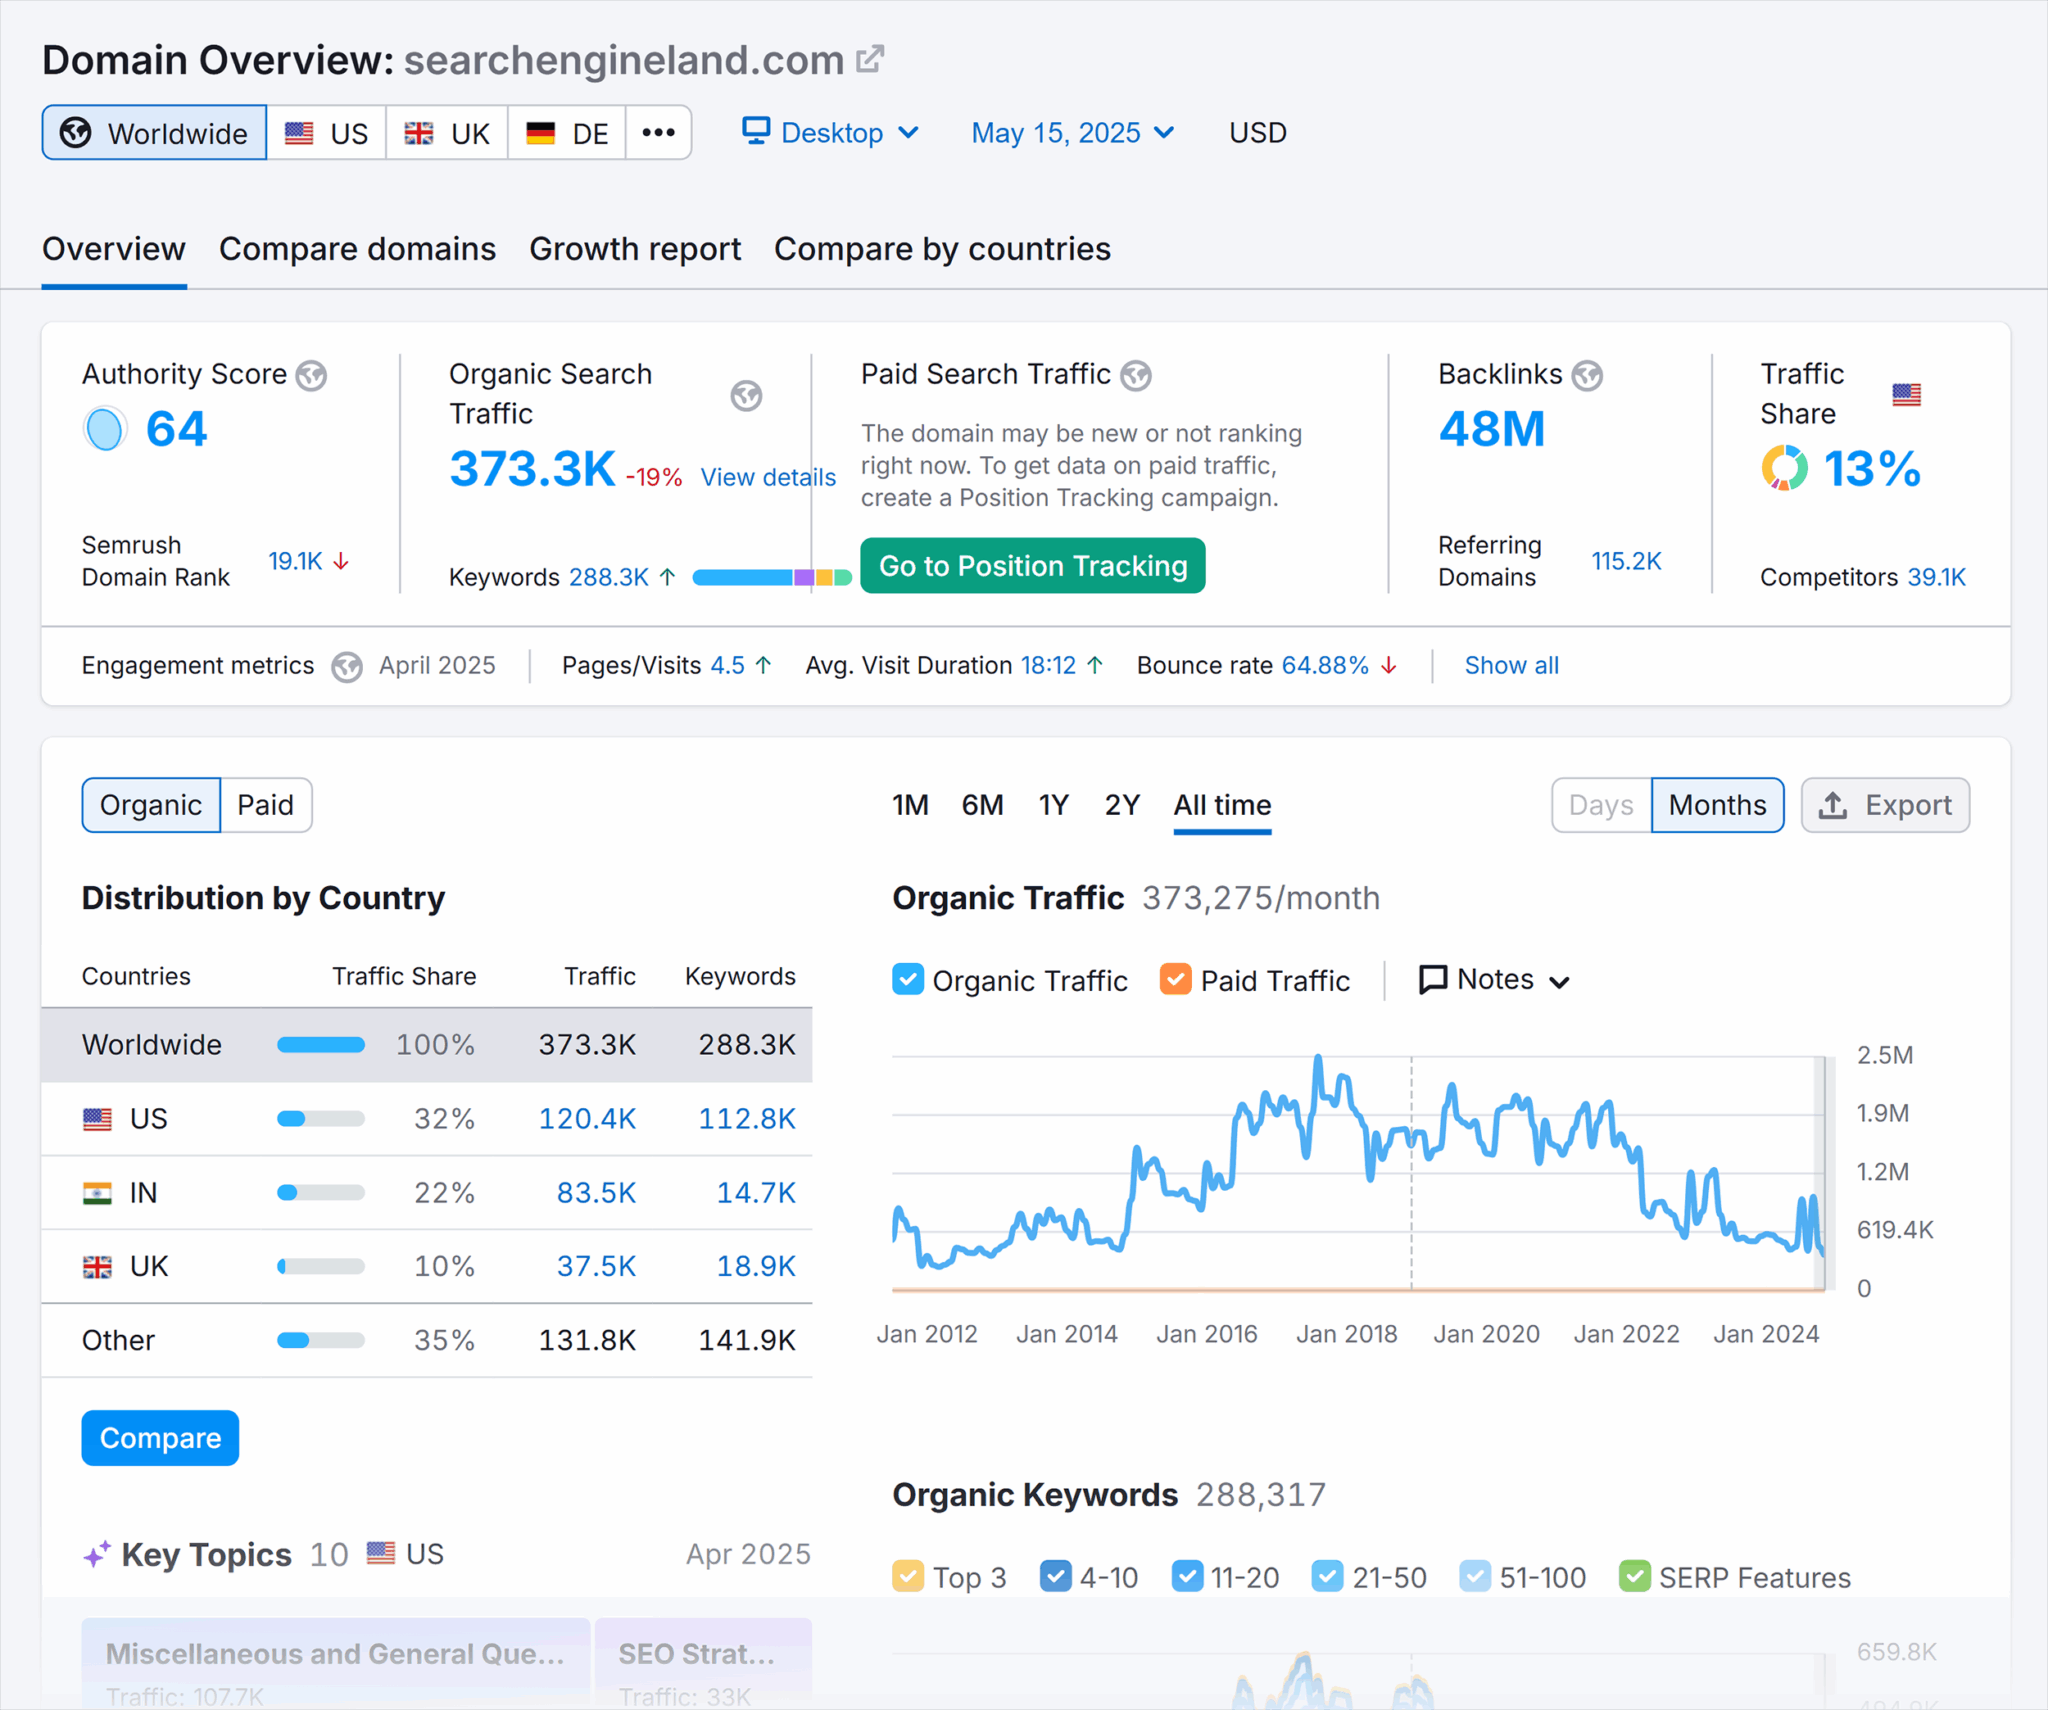Click globe icon next to Paid Search Traffic
The width and height of the screenshot is (2048, 1710).
click(x=1136, y=375)
